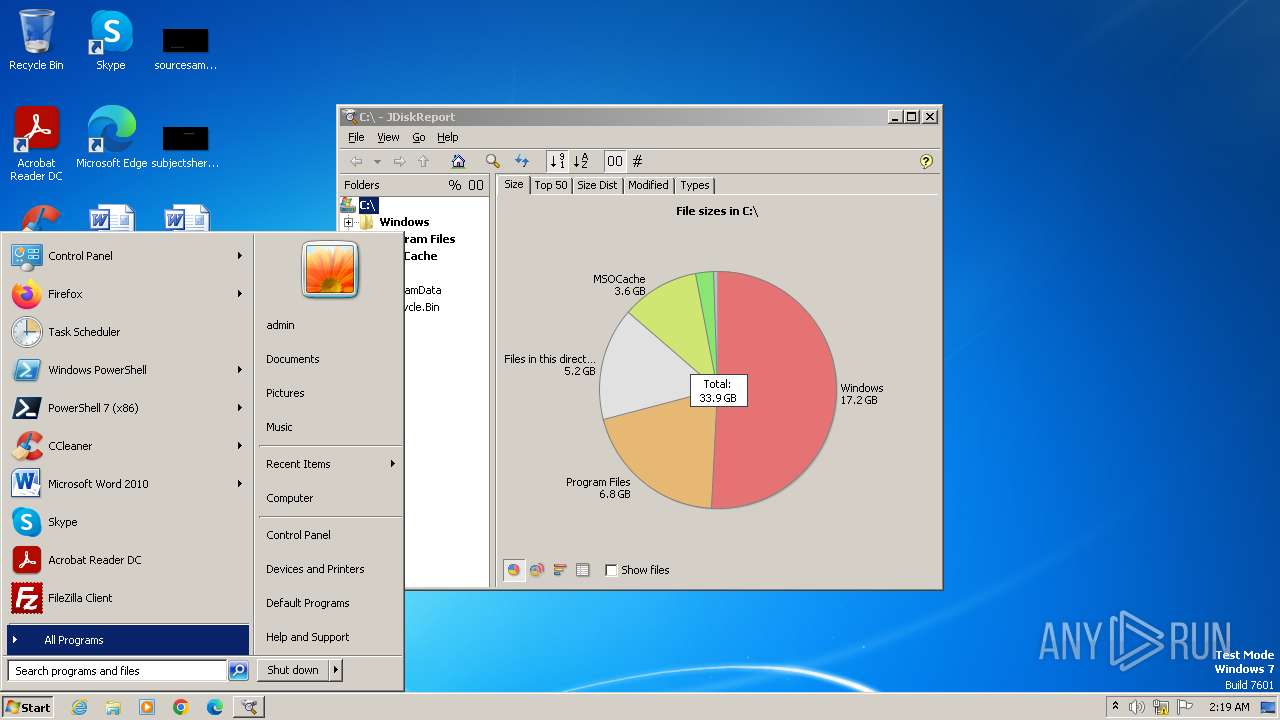This screenshot has height=720, width=1280.
Task: Open CCleaner from Start menu
Action: tap(128, 446)
